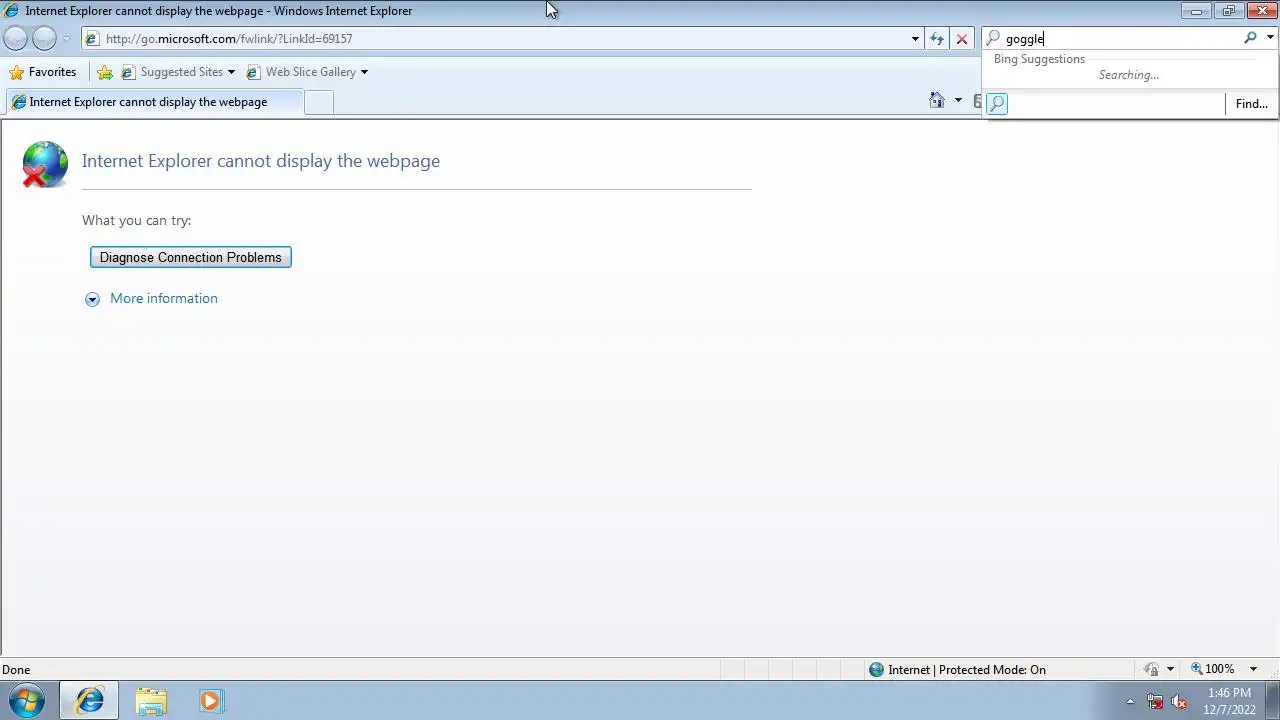The width and height of the screenshot is (1280, 720).
Task: Click the page icon beside the URL
Action: 92,39
